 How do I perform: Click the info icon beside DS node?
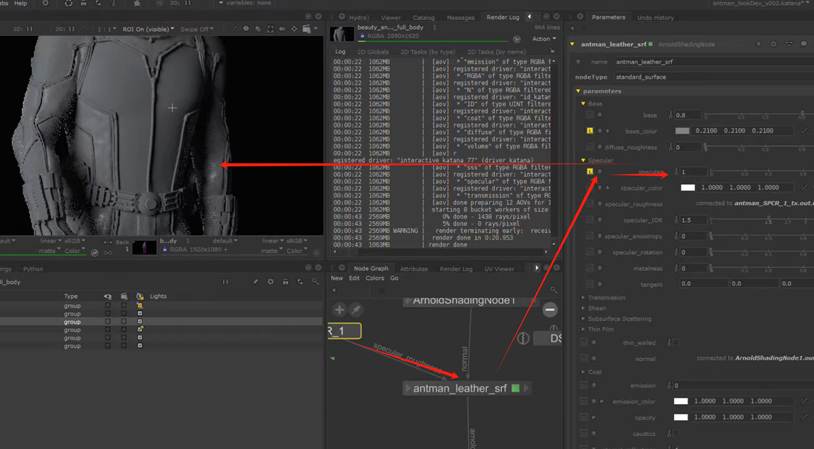[522, 338]
